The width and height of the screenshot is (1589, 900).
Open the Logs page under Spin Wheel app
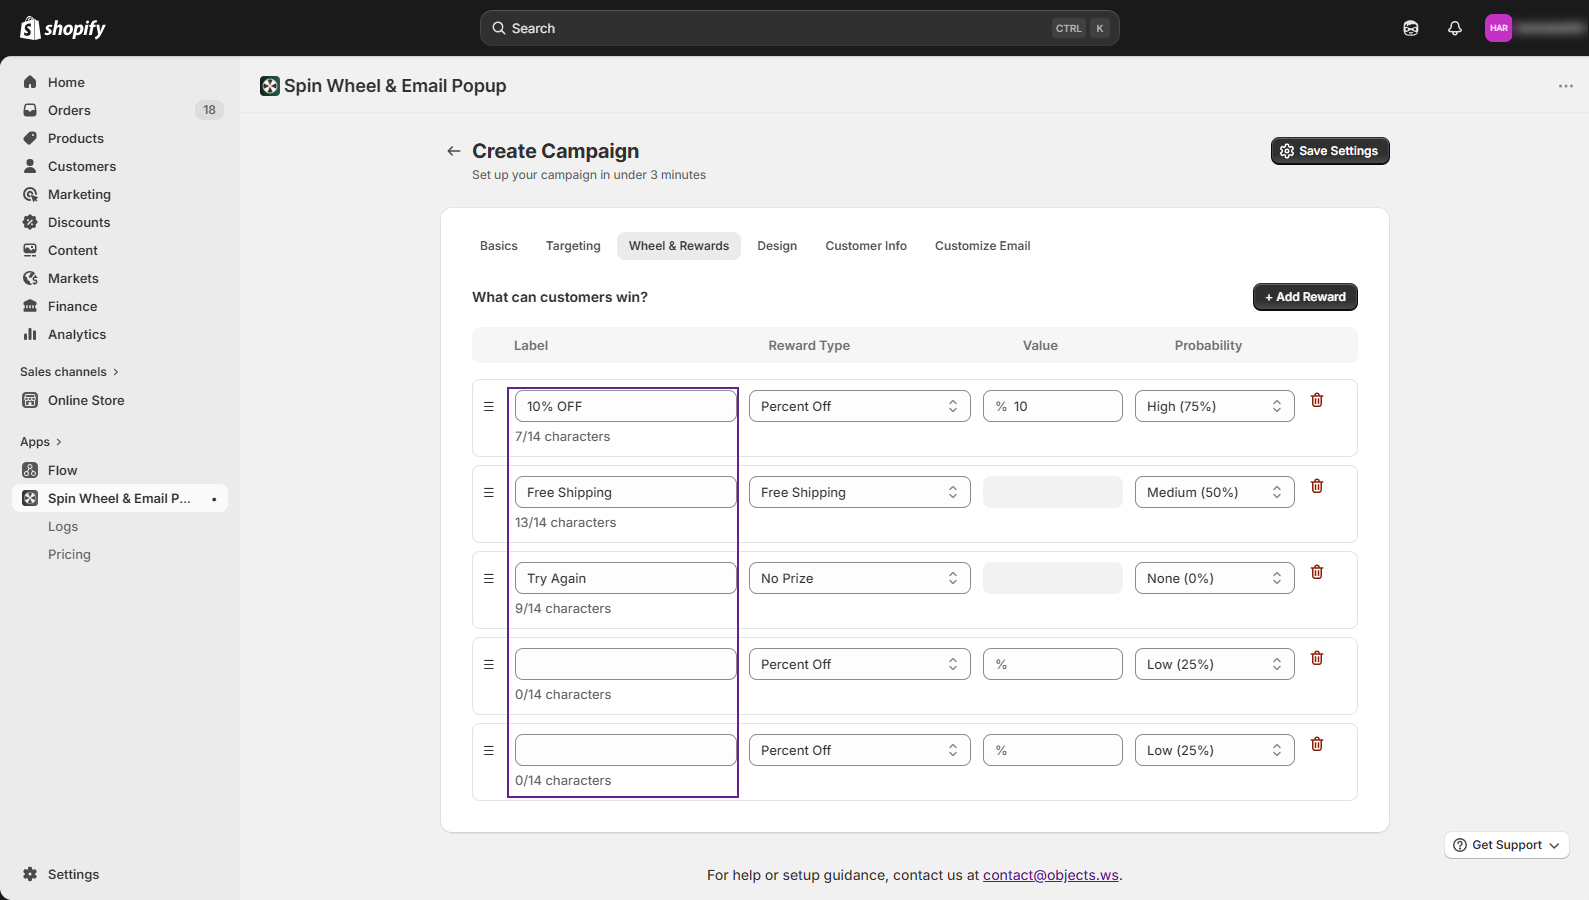(63, 526)
